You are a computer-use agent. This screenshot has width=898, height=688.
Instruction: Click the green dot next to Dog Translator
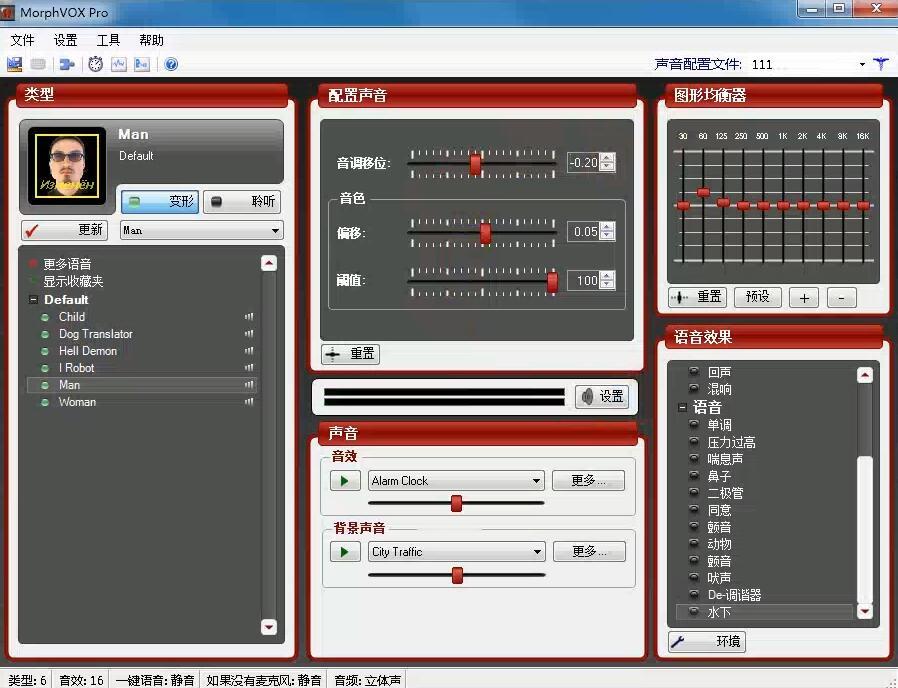(x=45, y=334)
